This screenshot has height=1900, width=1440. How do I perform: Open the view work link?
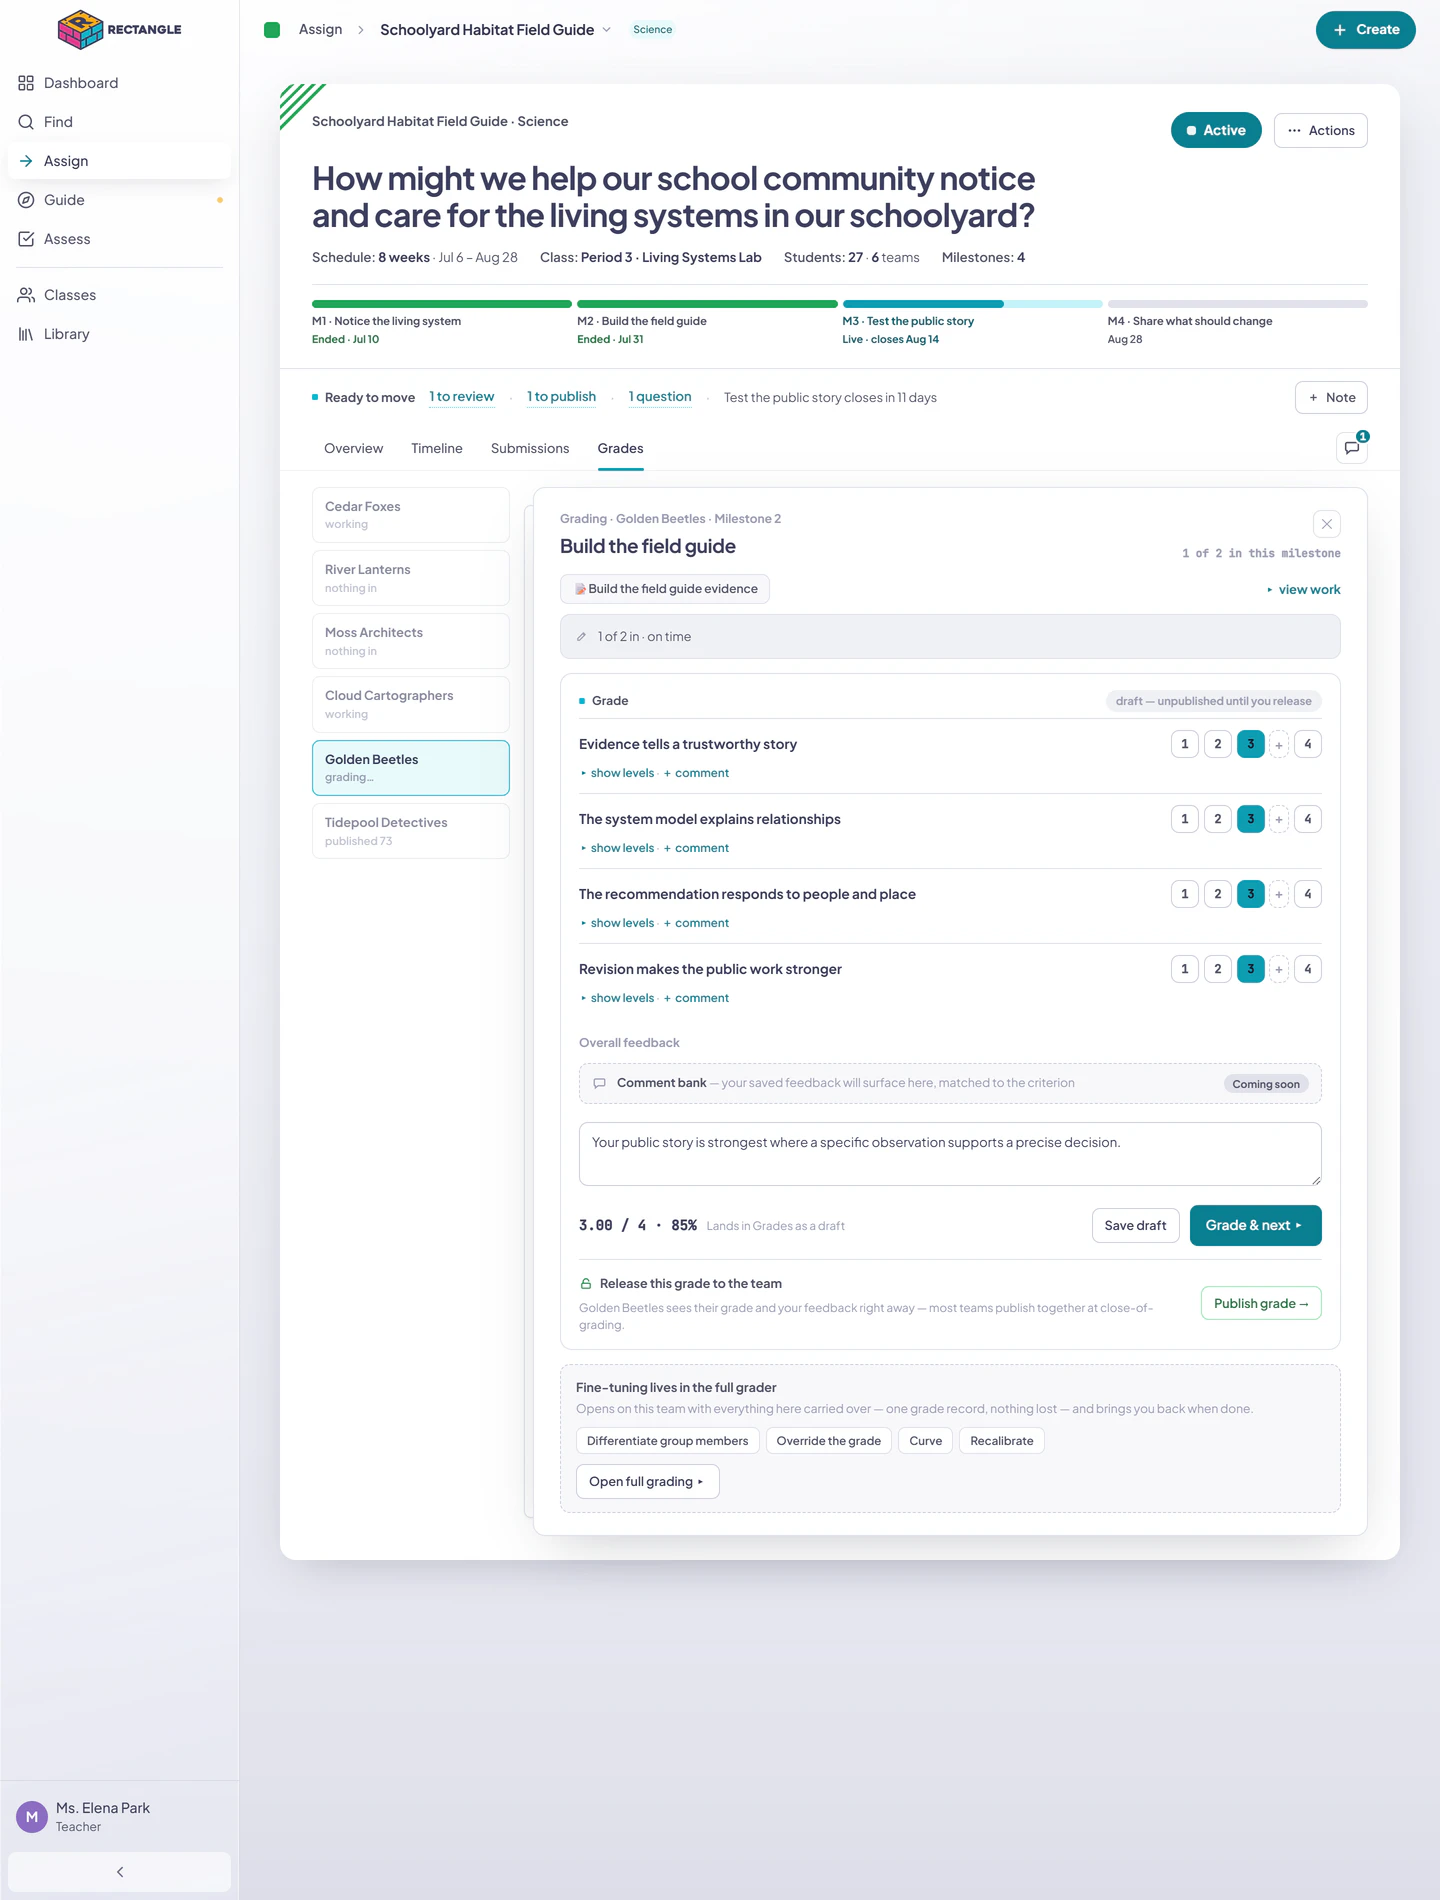pos(1304,590)
